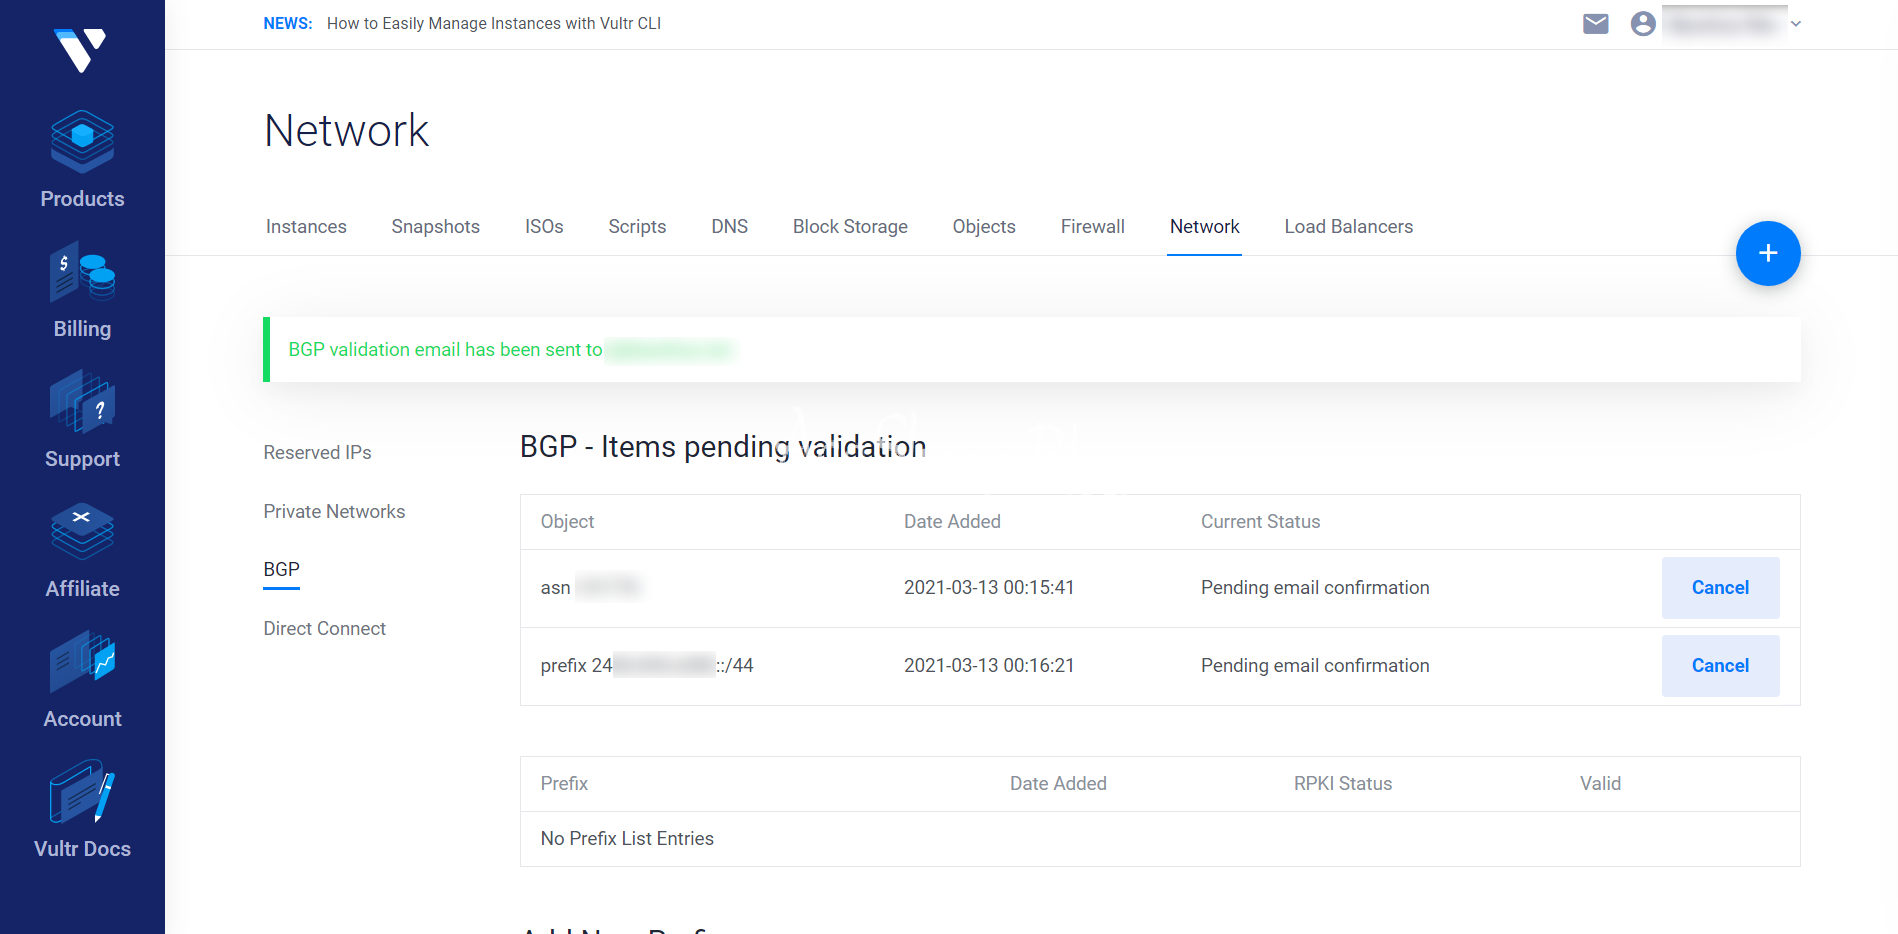
Task: Click the Vultr logo icon
Action: point(81,50)
